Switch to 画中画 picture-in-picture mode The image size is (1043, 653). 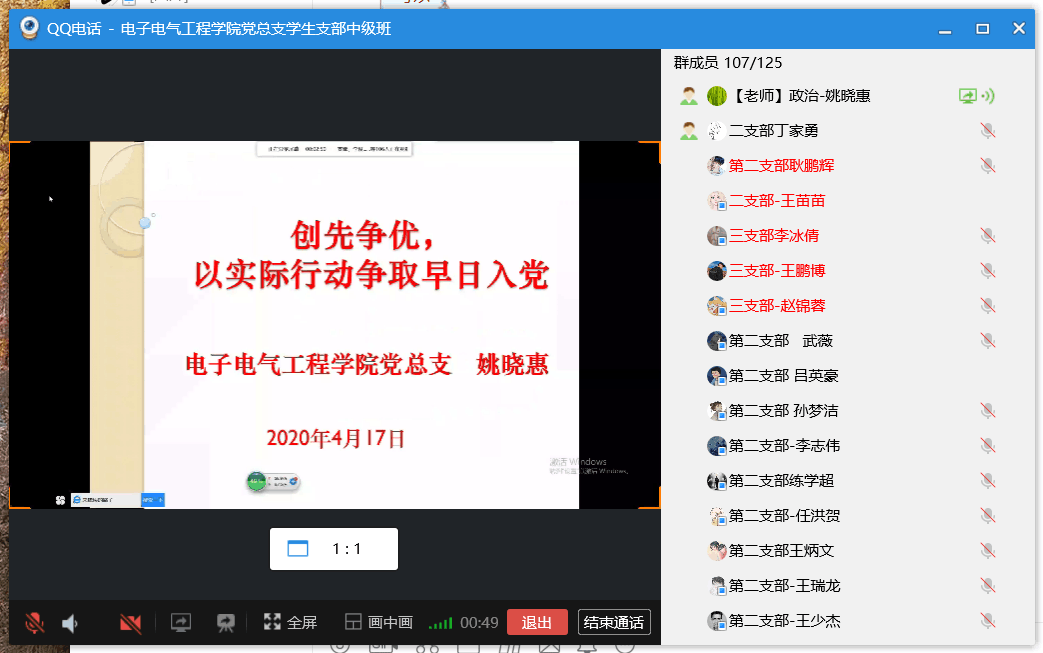coord(379,622)
